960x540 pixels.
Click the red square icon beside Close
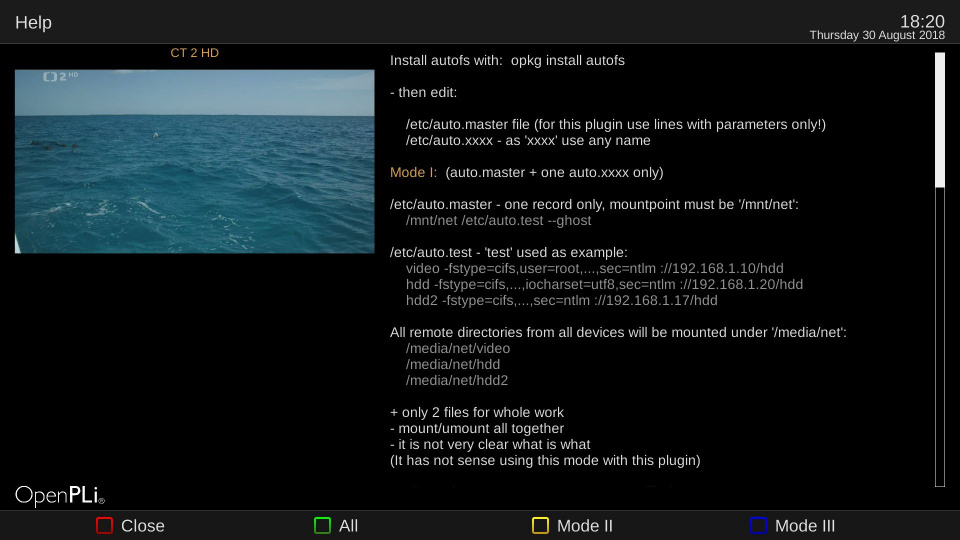(104, 526)
